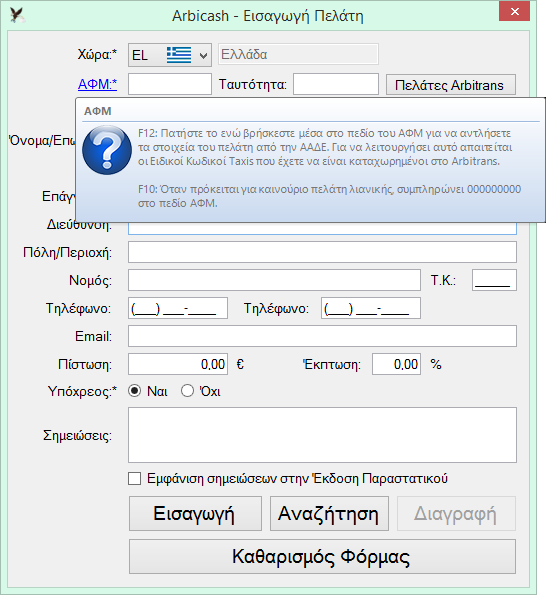Click the Εισαγωγή button

(x=195, y=513)
